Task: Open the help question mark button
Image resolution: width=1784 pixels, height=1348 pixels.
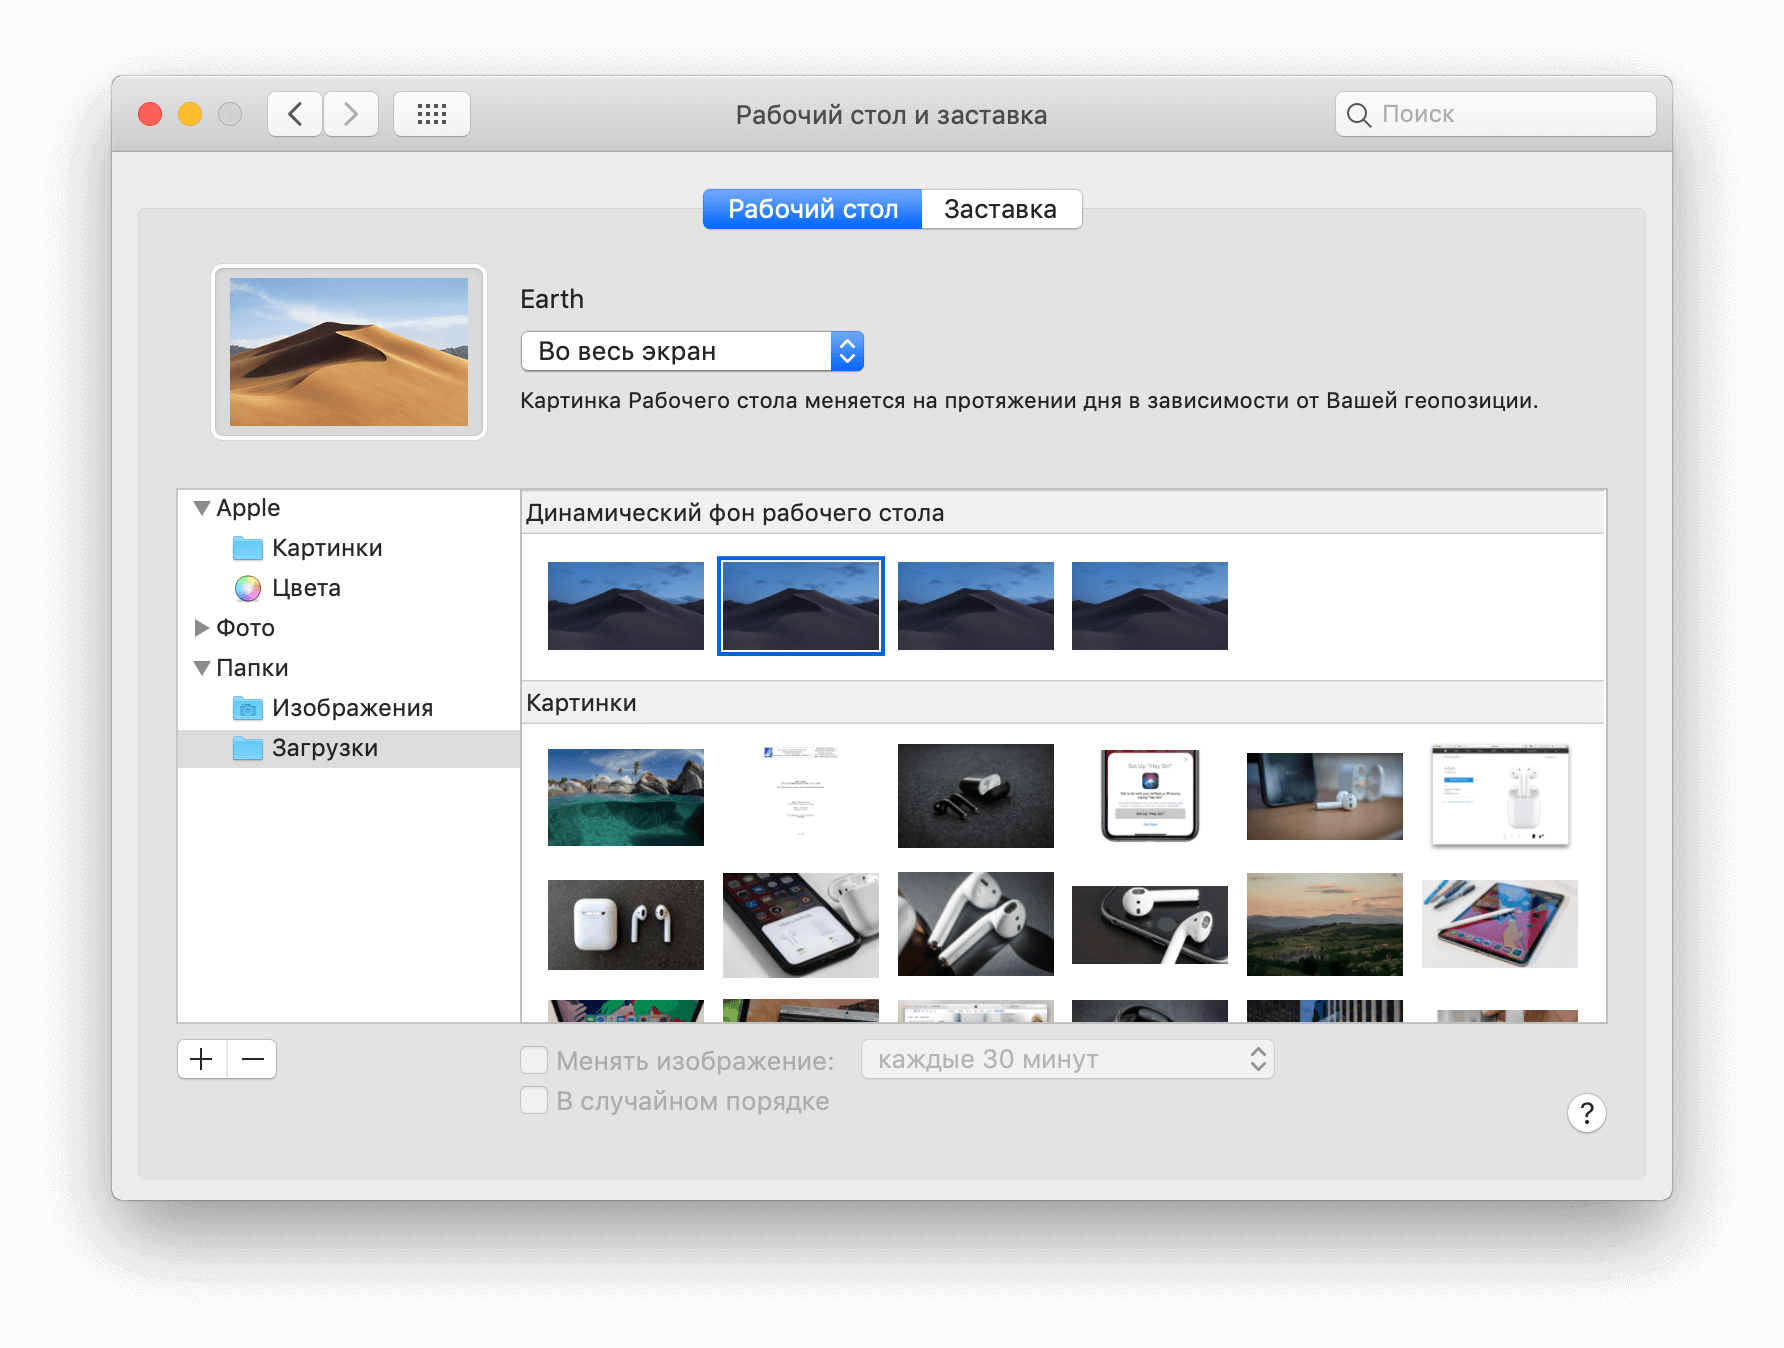Action: [1586, 1113]
